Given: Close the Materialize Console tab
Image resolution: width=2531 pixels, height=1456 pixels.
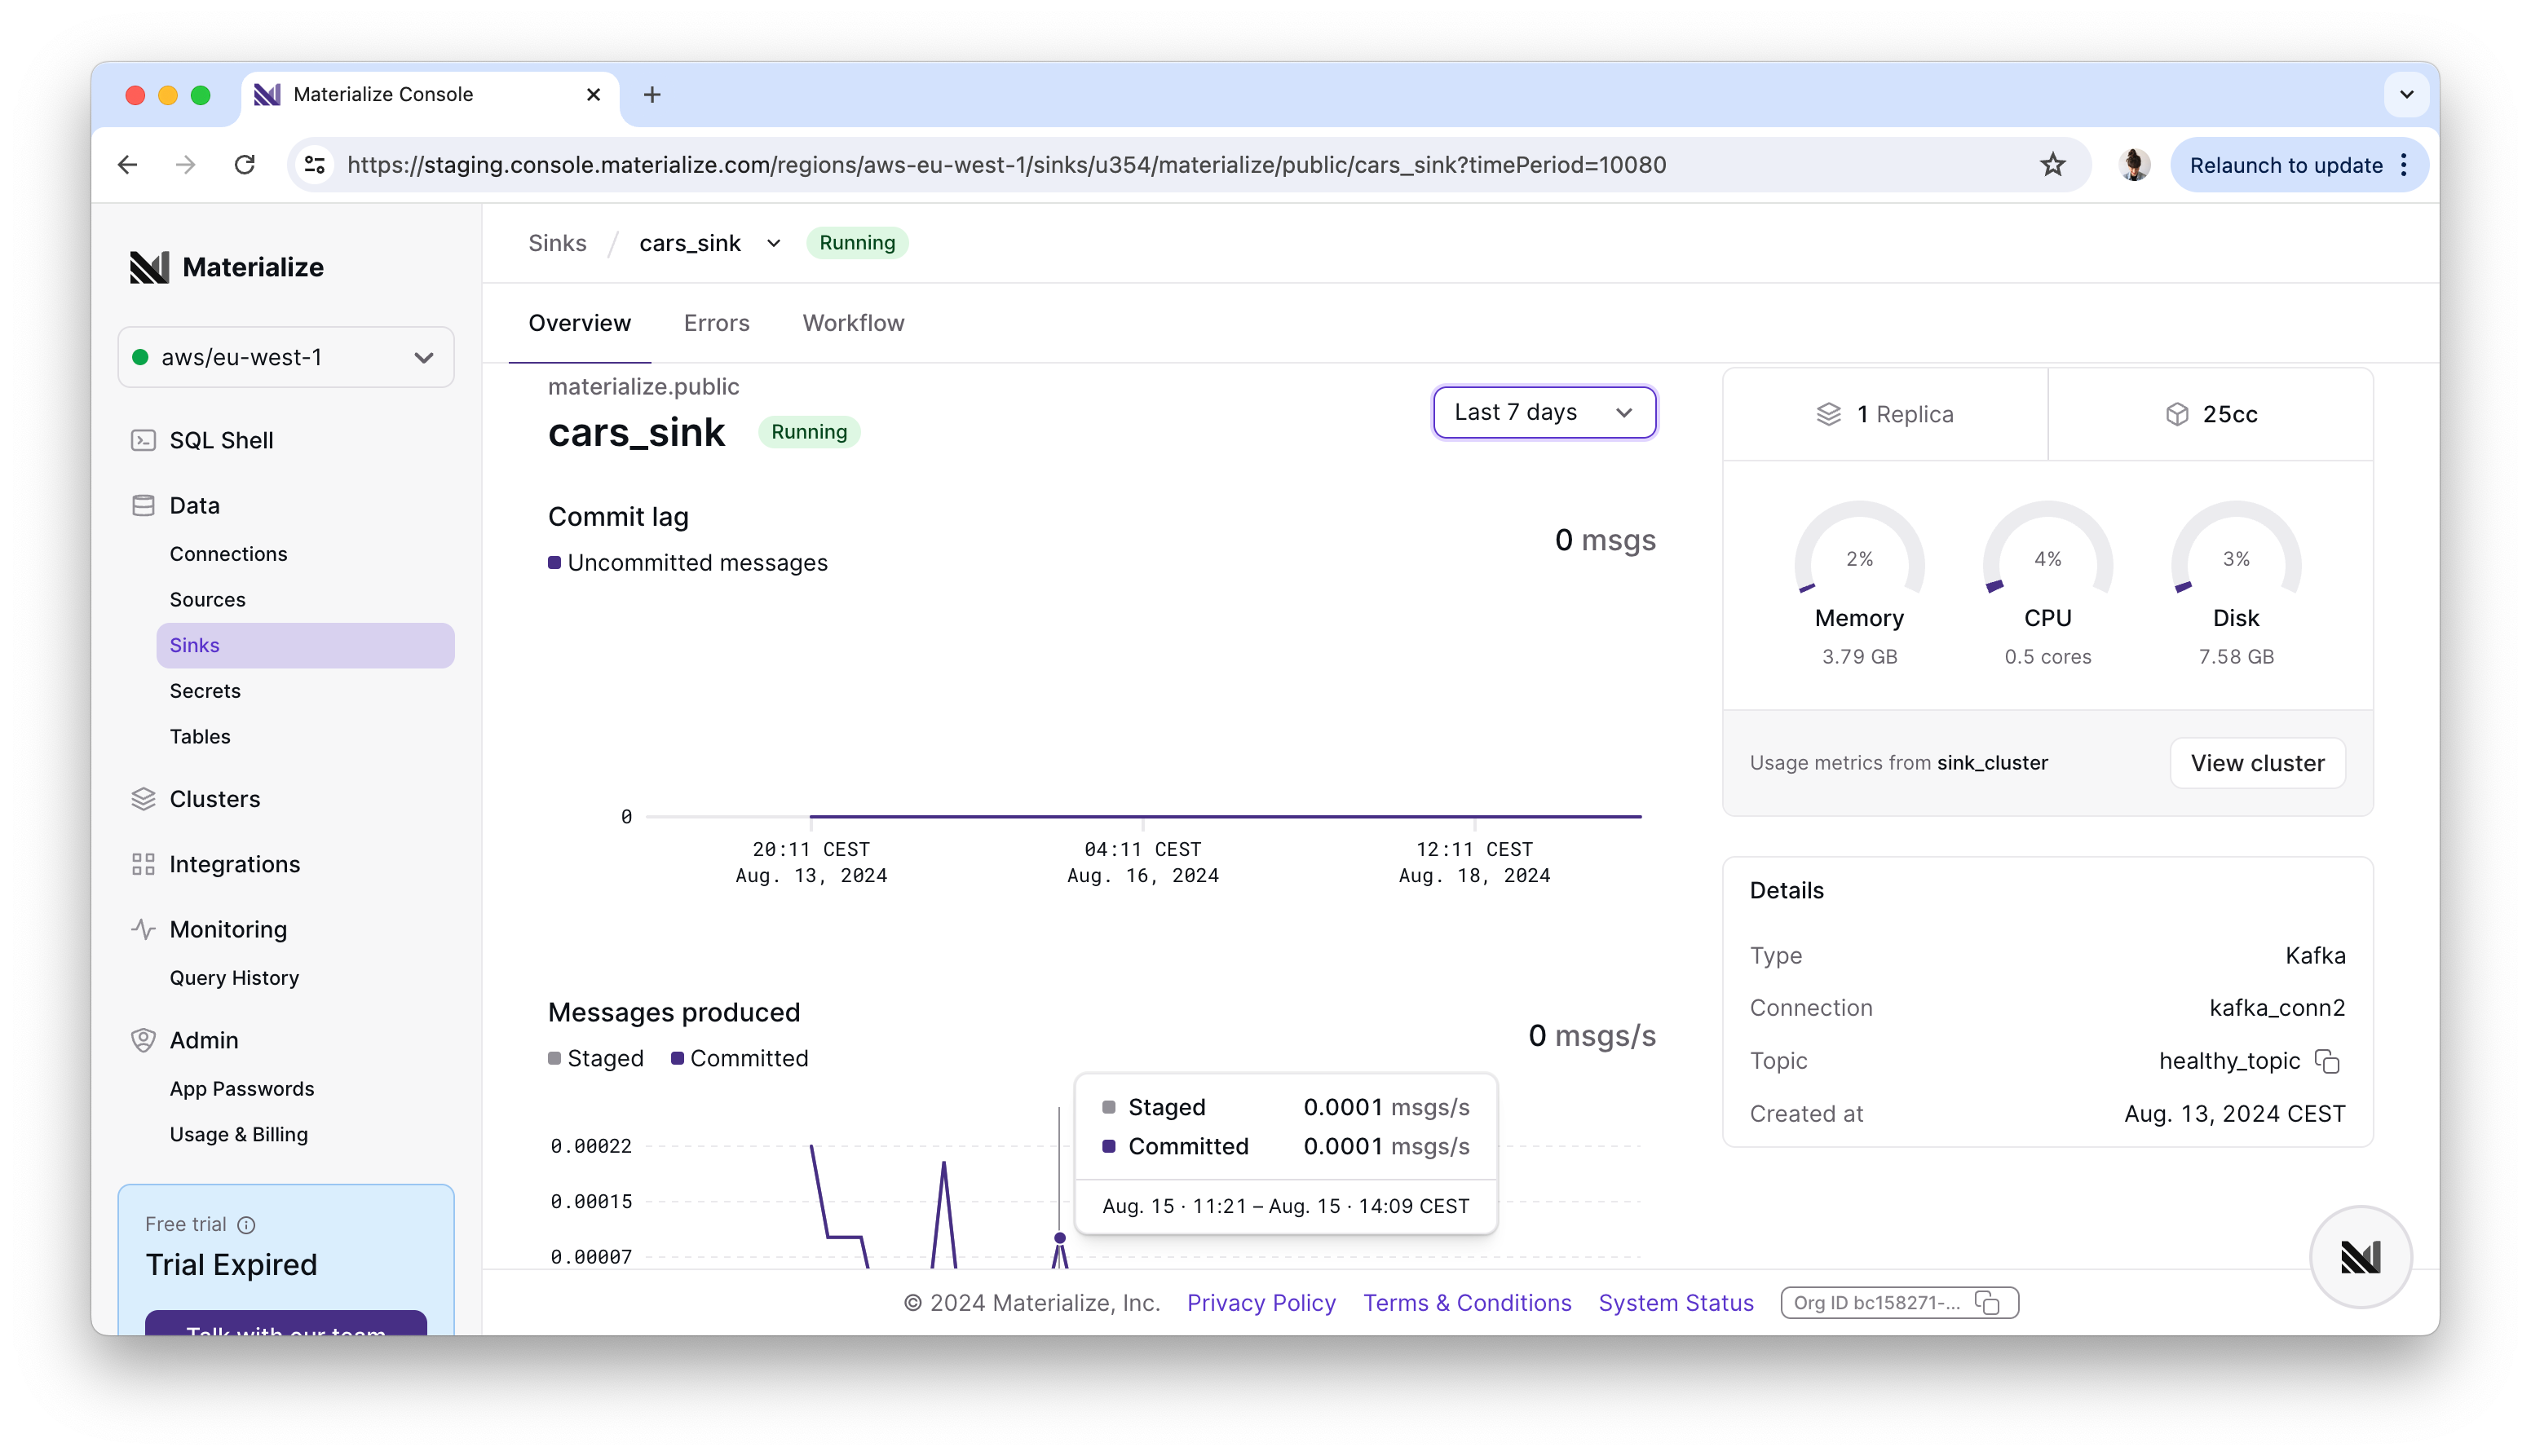Looking at the screenshot, I should 593,94.
